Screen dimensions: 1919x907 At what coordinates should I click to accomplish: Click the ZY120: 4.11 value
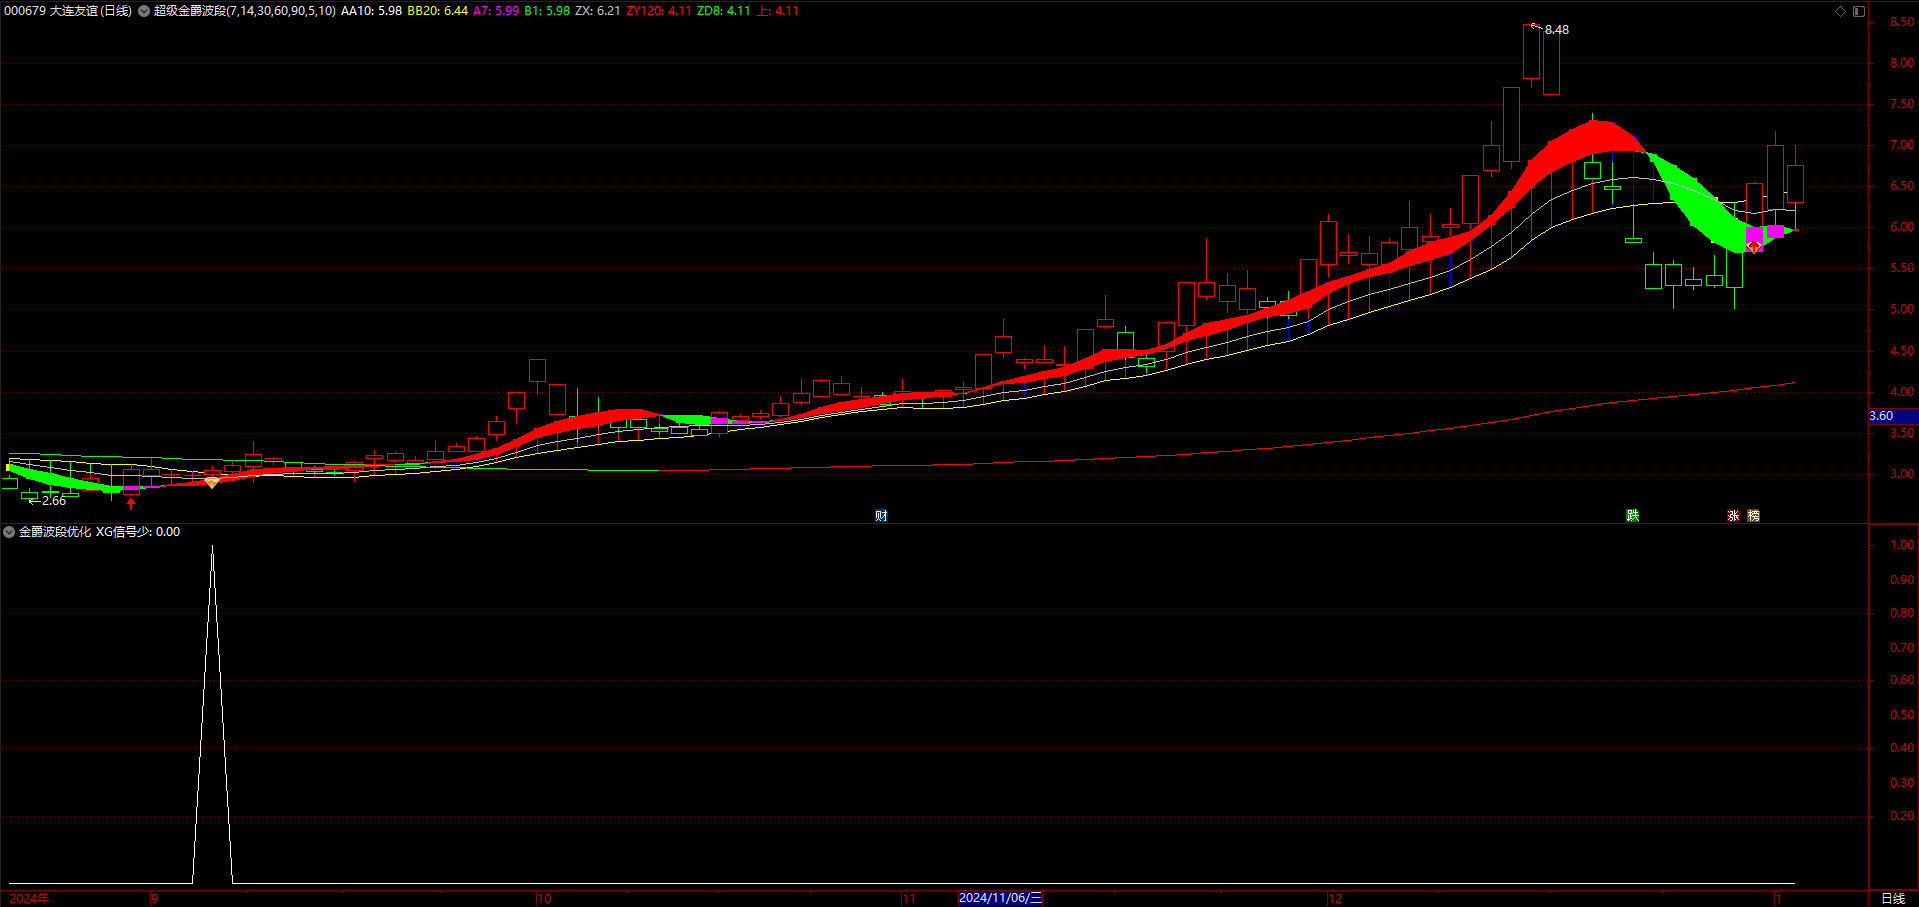point(659,11)
